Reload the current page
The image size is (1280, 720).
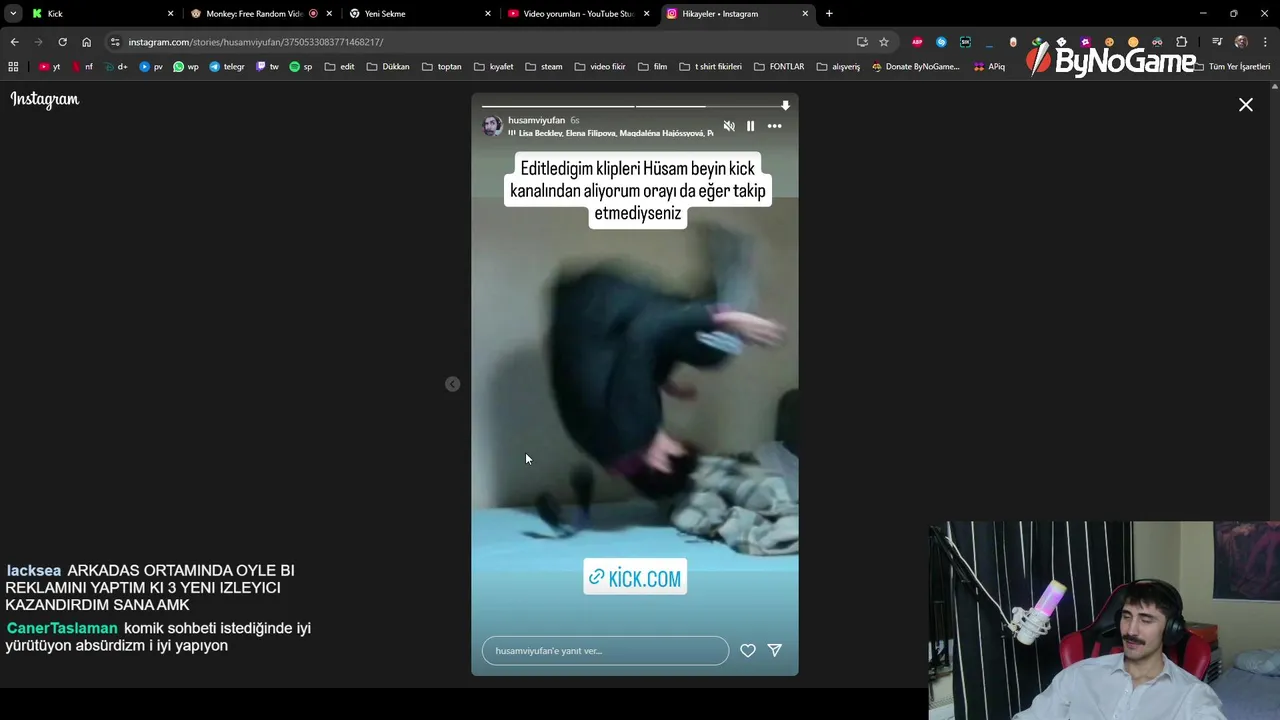pyautogui.click(x=62, y=42)
